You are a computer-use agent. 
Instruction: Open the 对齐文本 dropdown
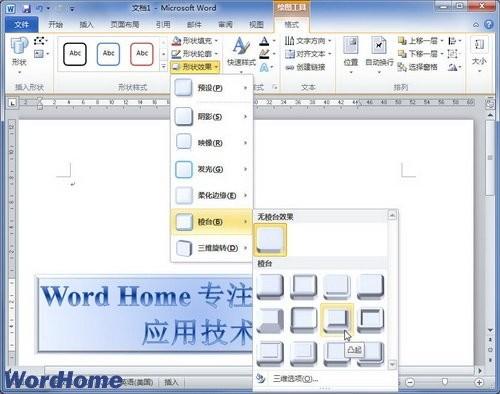(x=308, y=54)
